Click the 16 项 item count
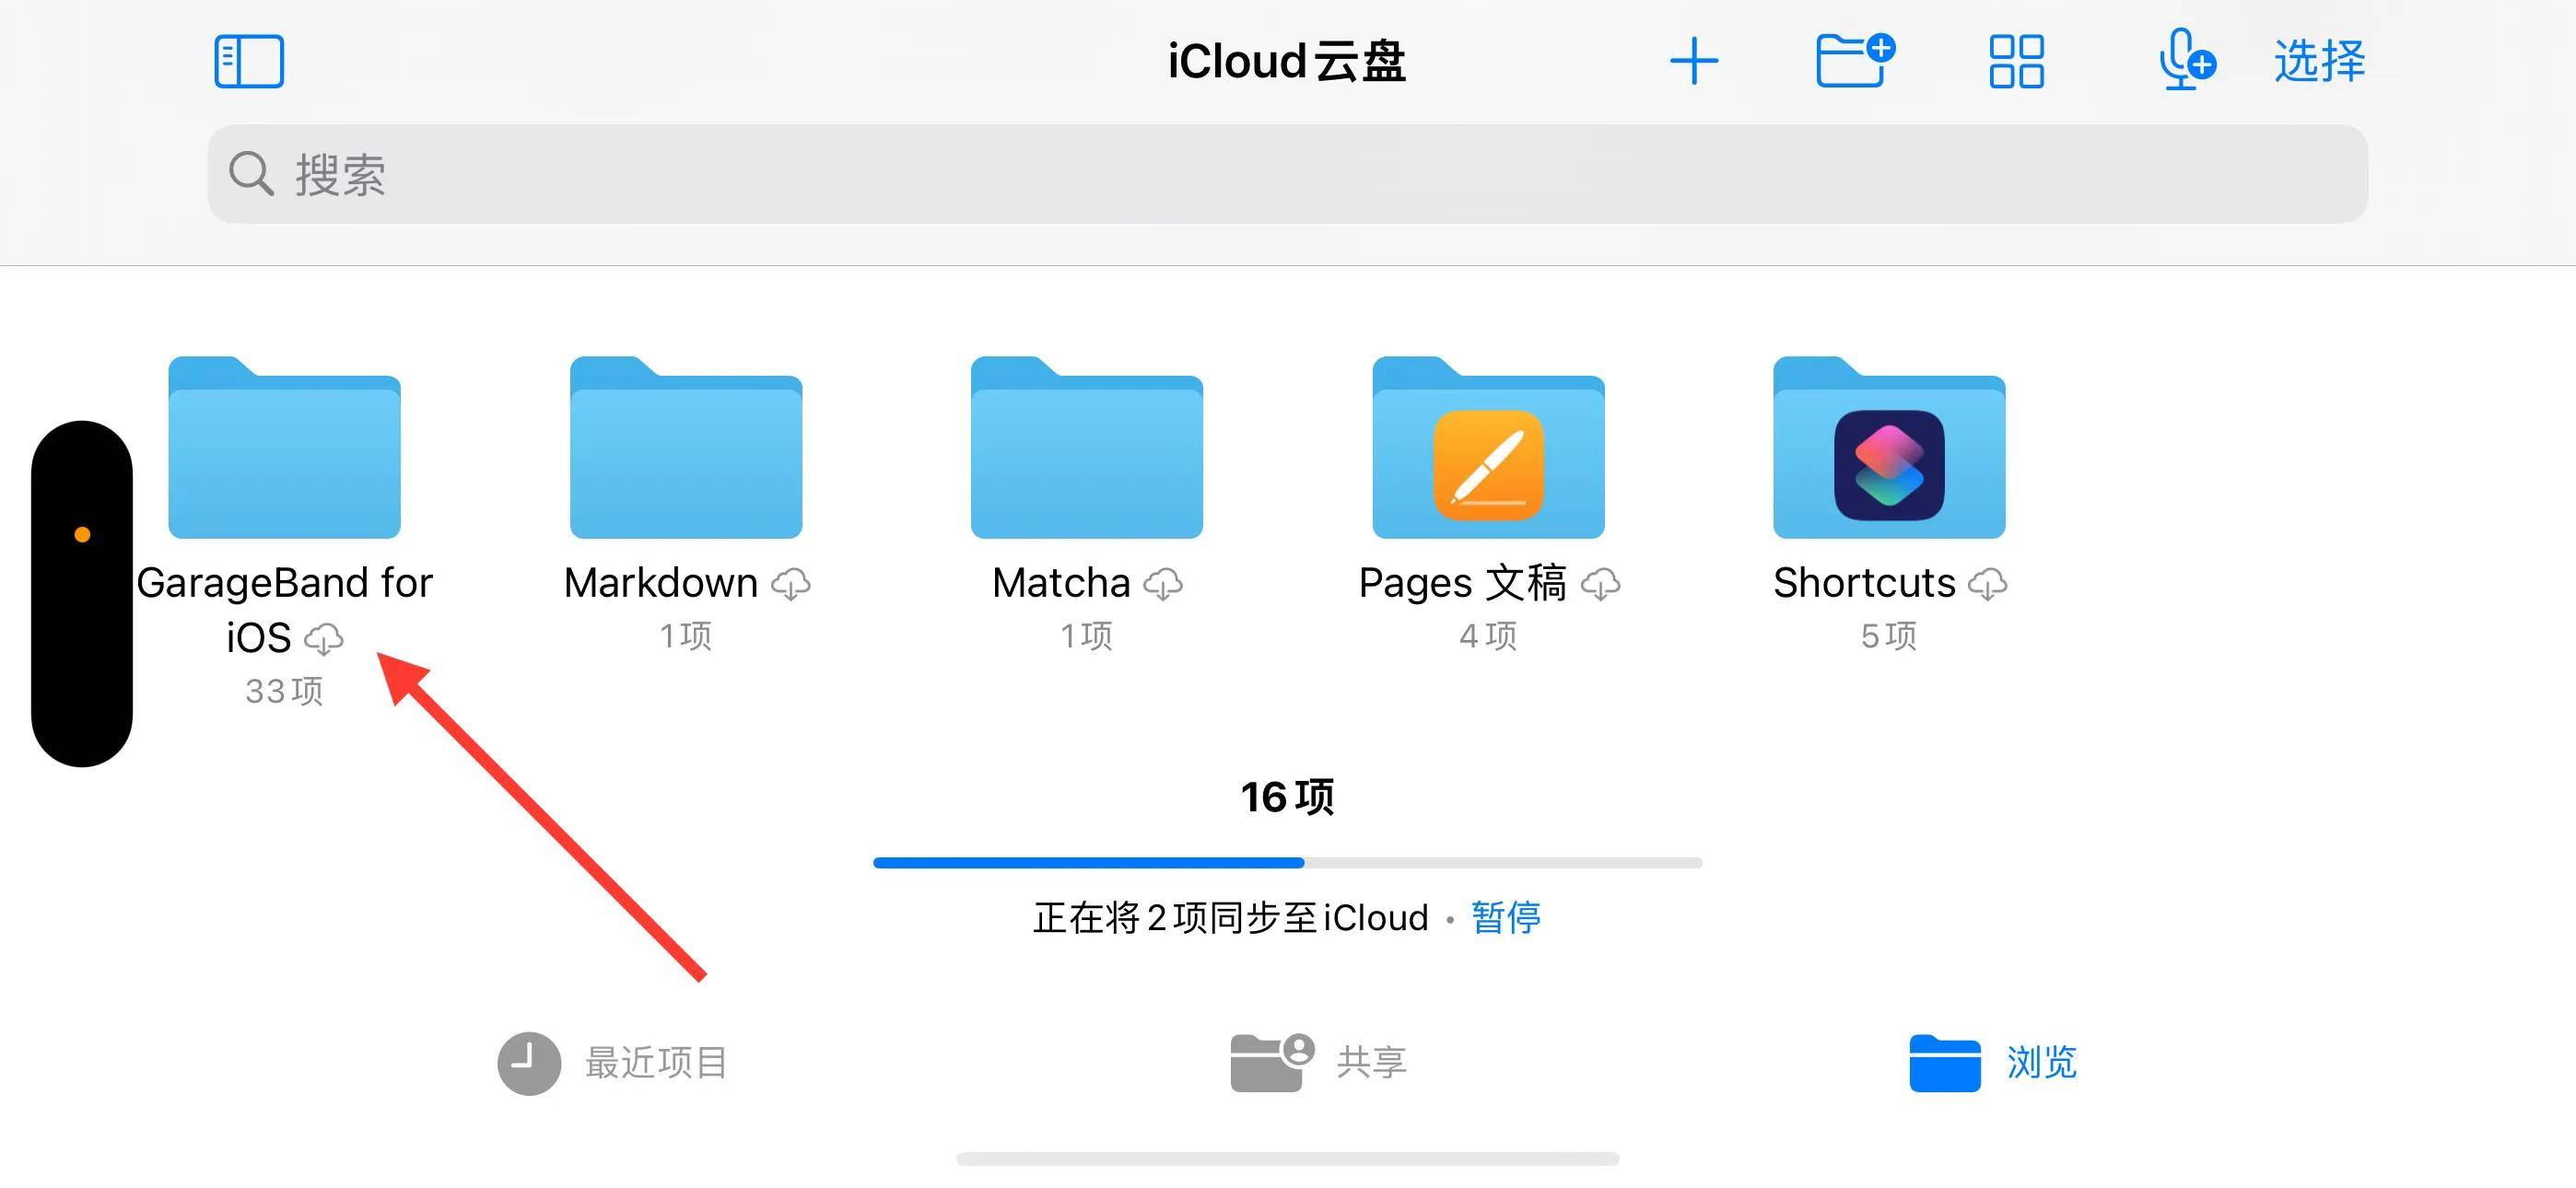2576x1188 pixels. pyautogui.click(x=1287, y=797)
